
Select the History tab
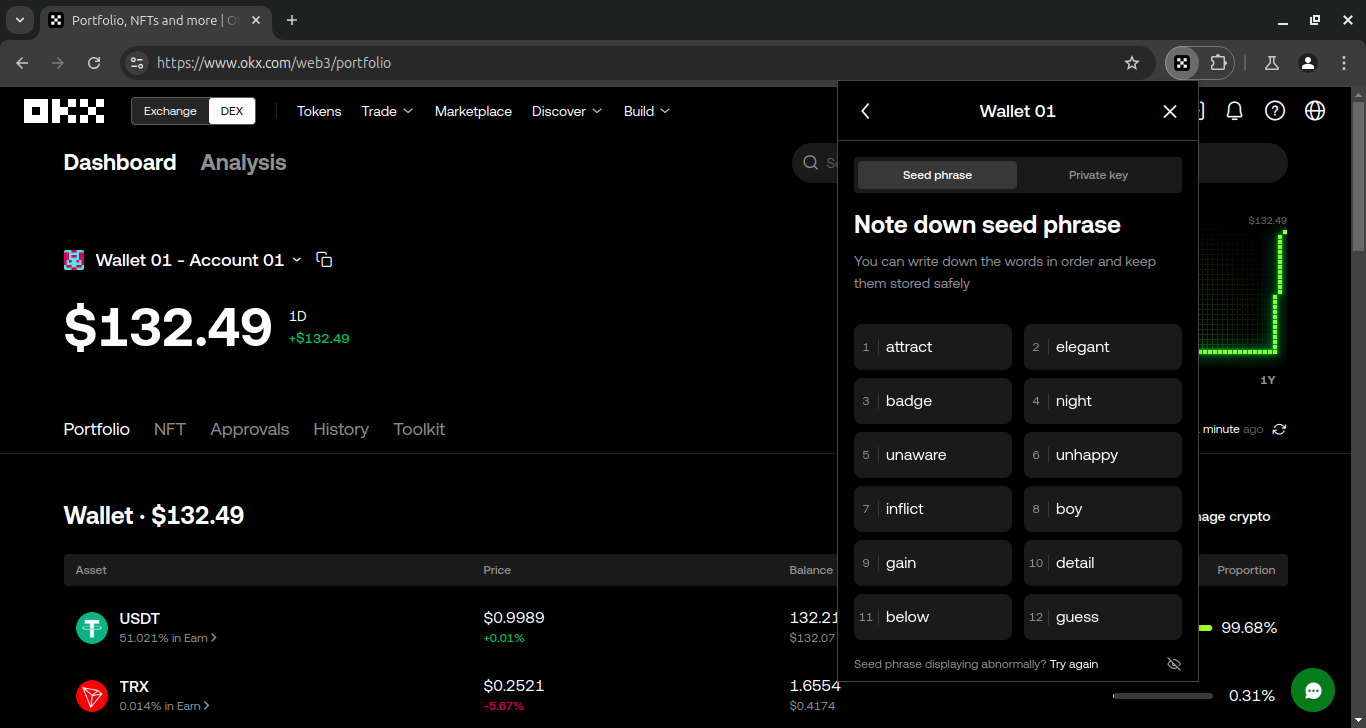[341, 429]
